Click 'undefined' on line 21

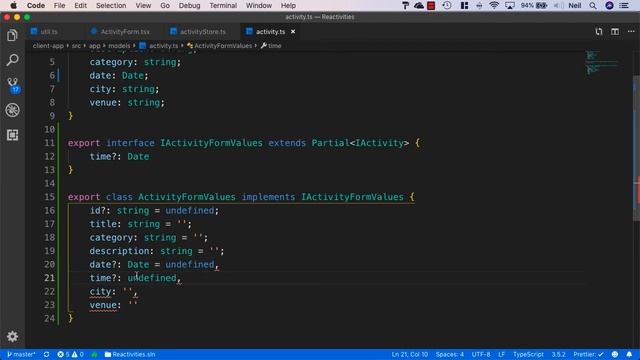[x=152, y=278]
